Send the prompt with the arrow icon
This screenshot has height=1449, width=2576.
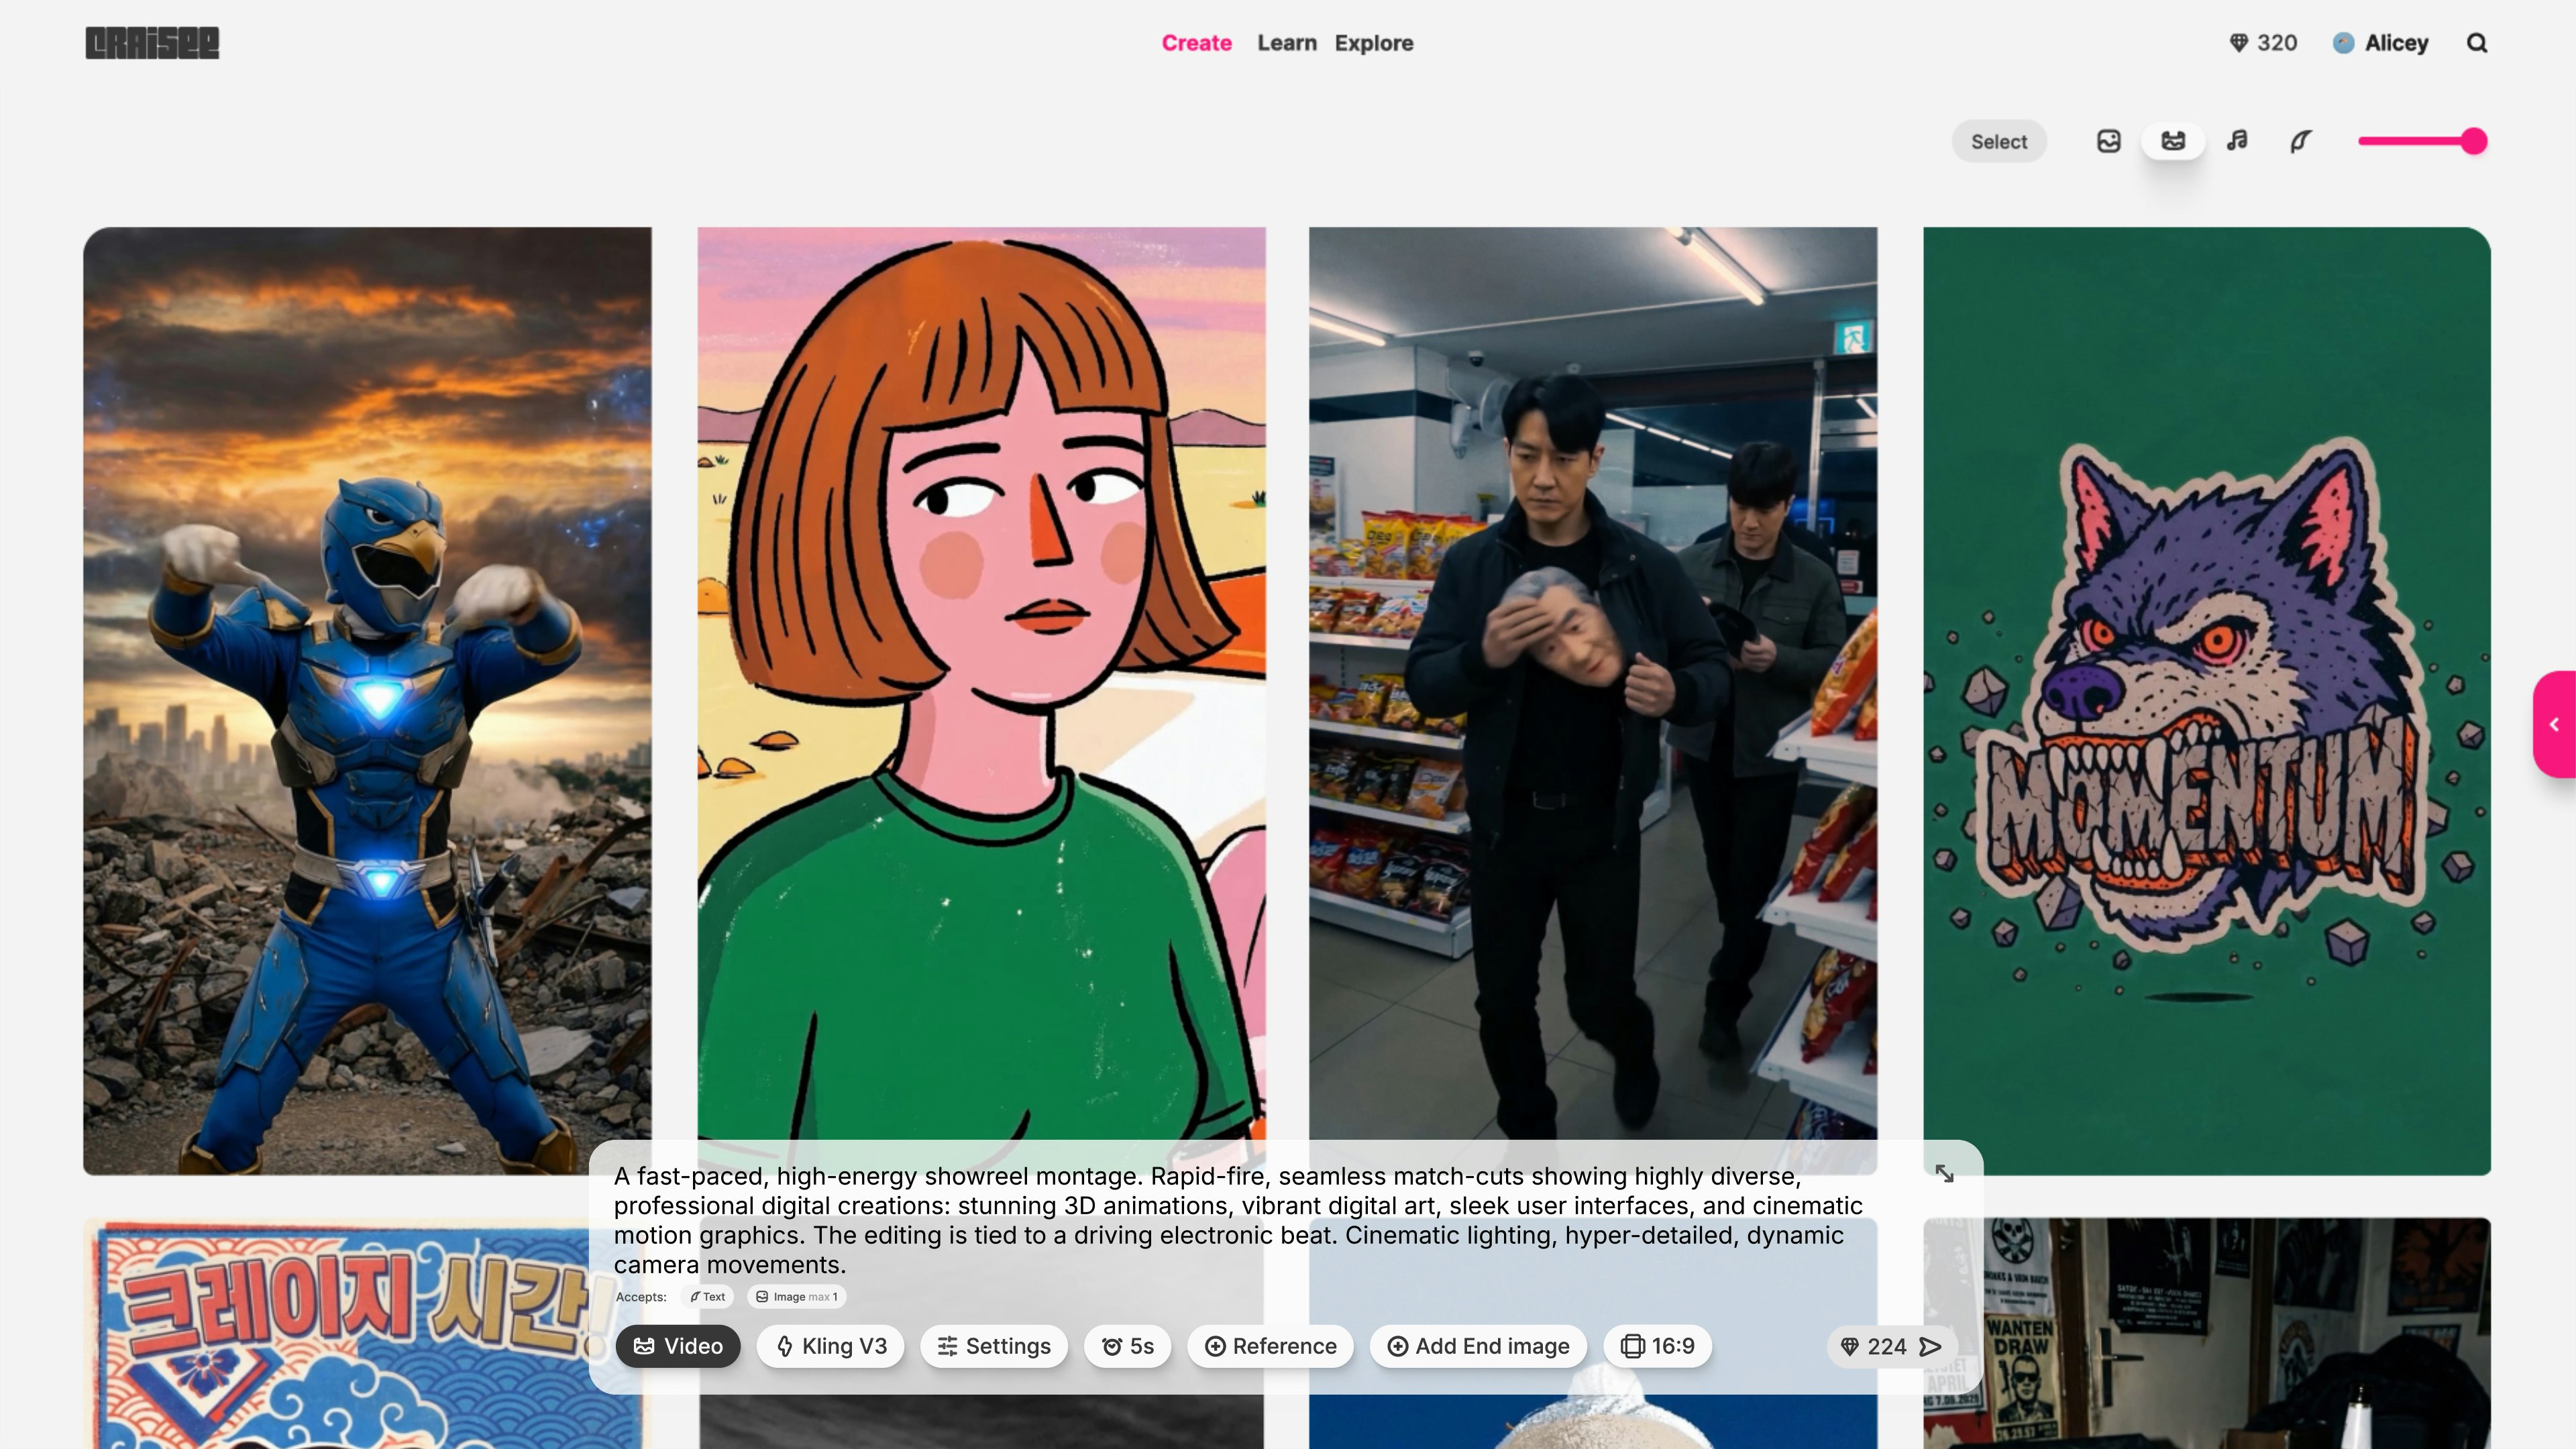coord(1930,1346)
